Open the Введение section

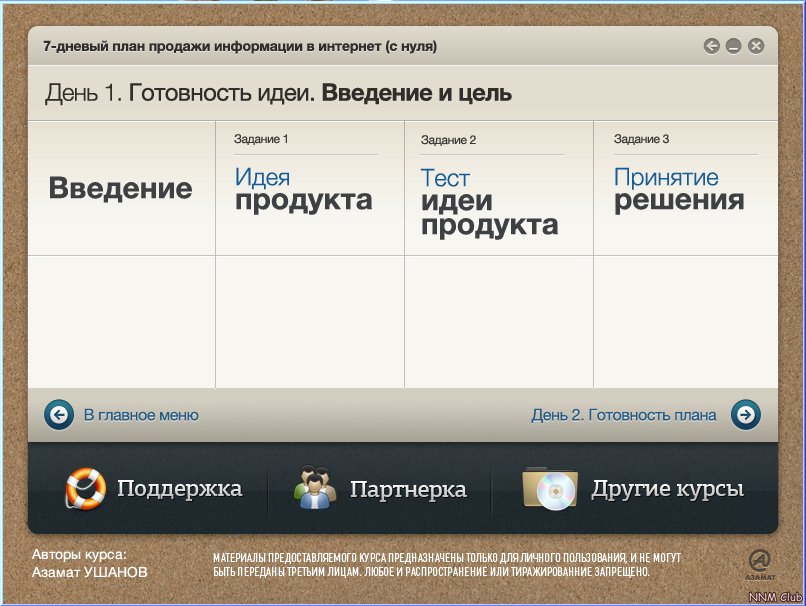[120, 188]
